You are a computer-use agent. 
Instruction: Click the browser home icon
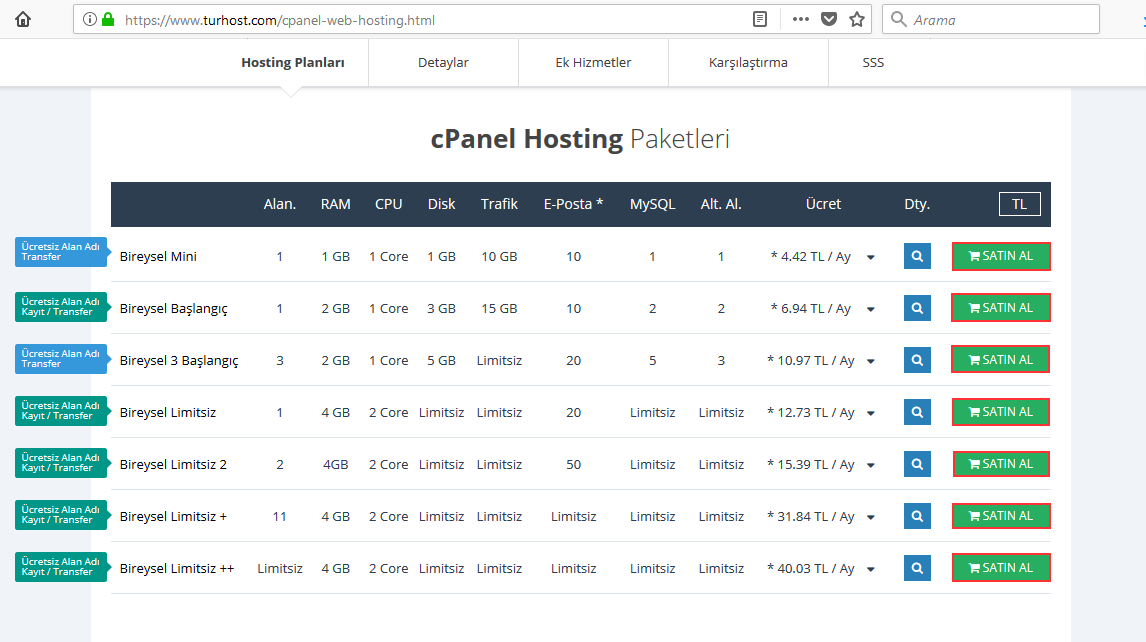23,19
